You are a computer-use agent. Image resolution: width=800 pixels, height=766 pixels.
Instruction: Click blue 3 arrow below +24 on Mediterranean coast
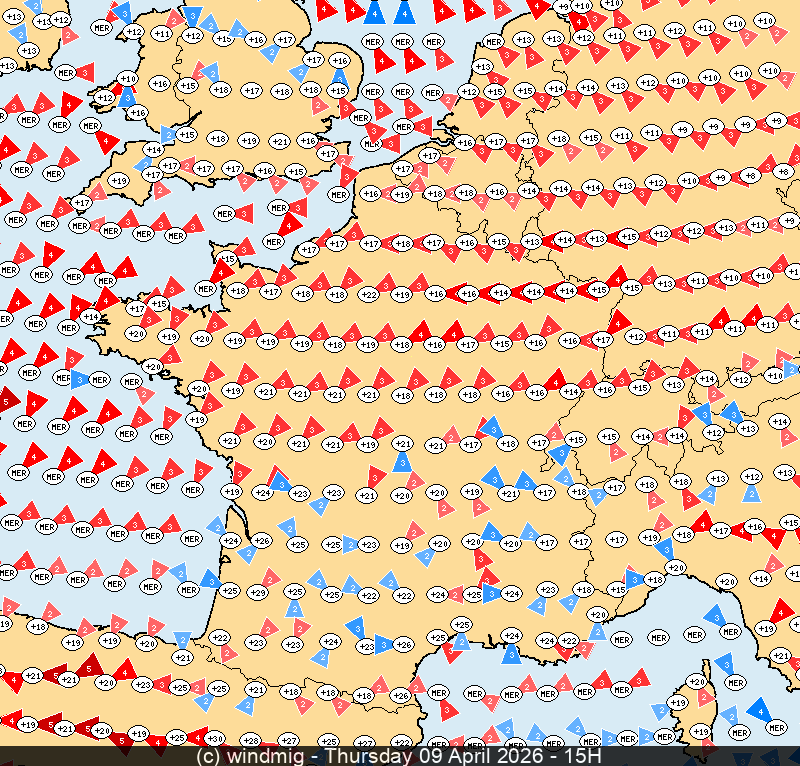click(x=510, y=655)
